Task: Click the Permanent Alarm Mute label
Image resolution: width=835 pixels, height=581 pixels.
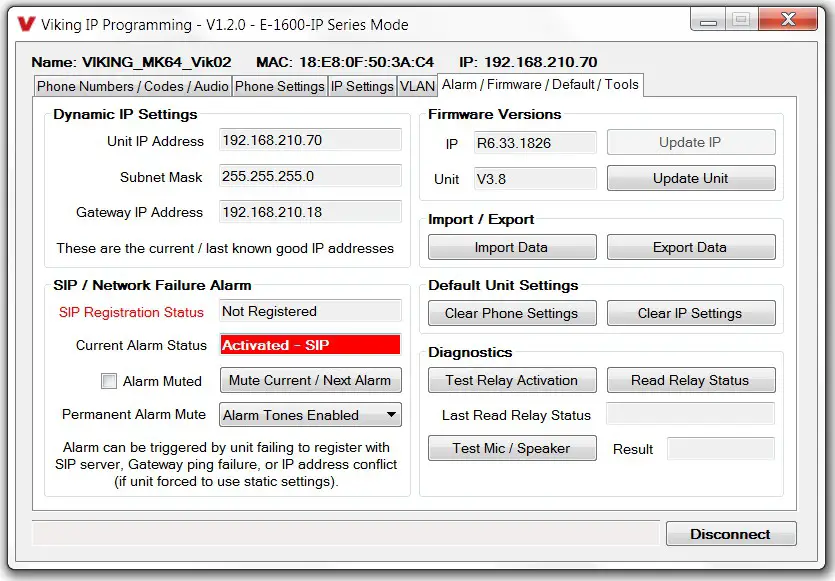Action: [134, 414]
